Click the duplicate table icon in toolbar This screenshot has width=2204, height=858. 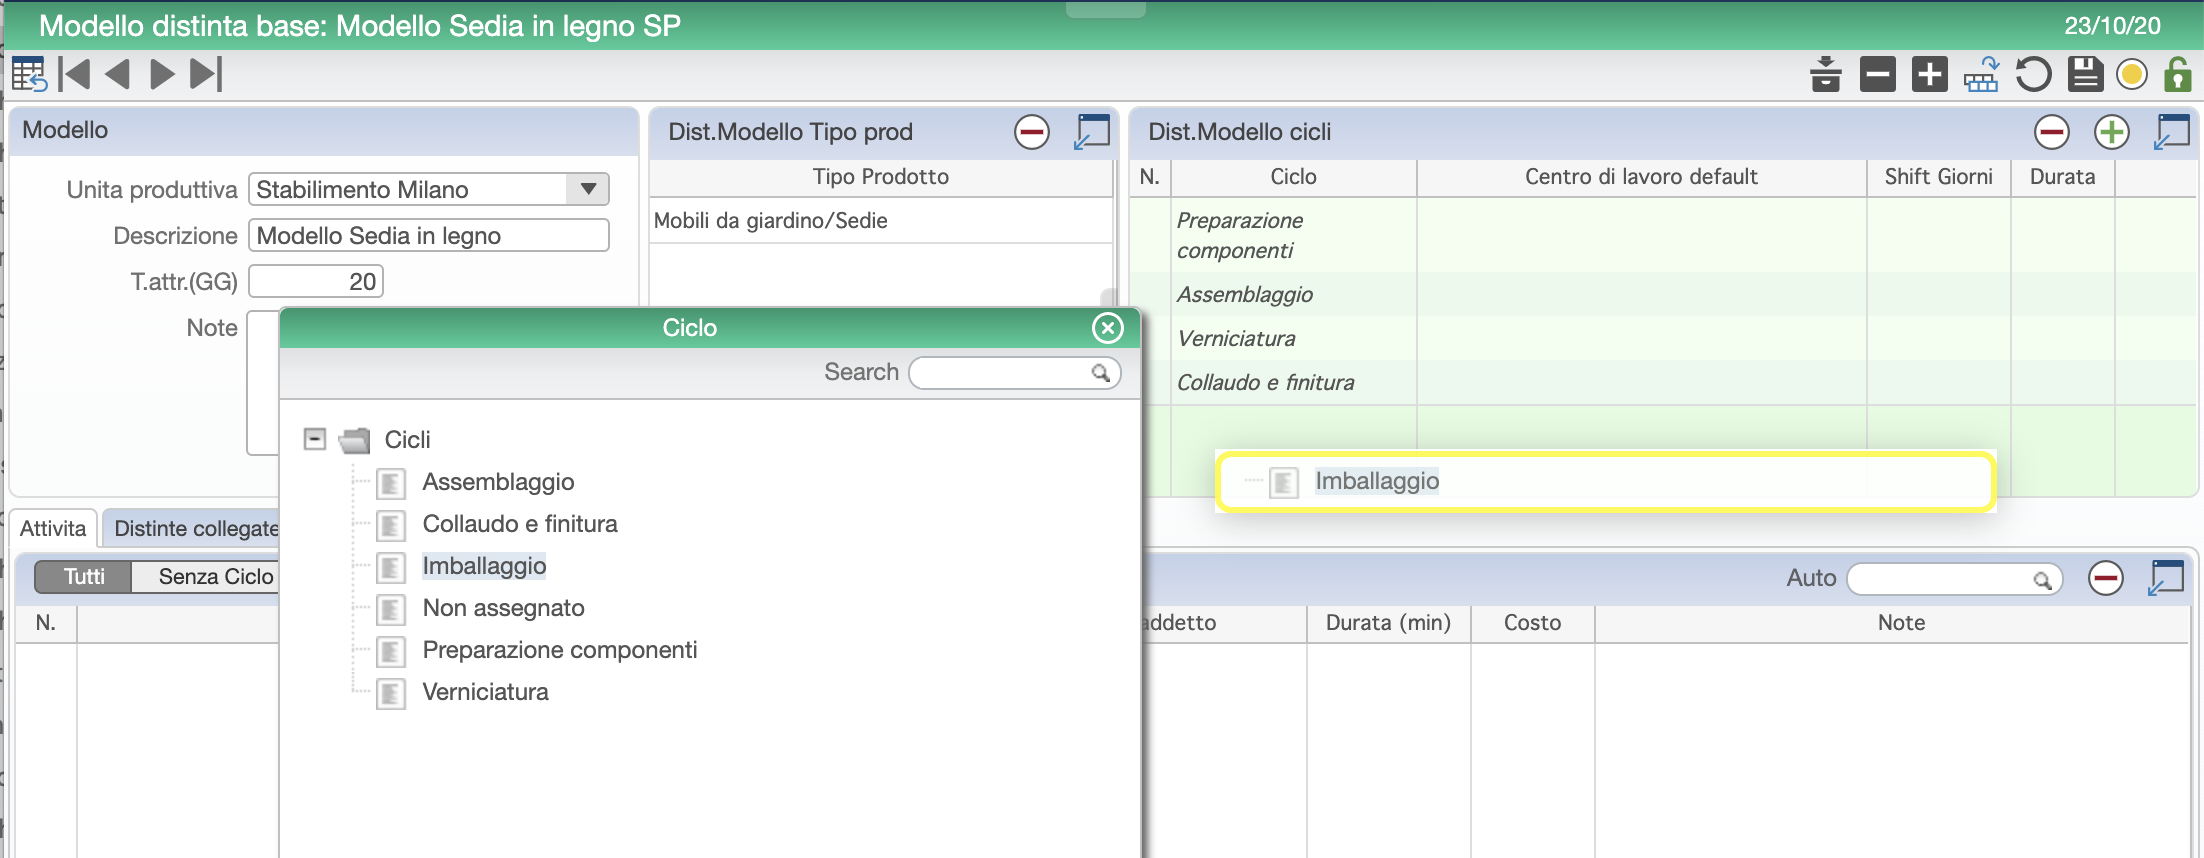pyautogui.click(x=1981, y=74)
